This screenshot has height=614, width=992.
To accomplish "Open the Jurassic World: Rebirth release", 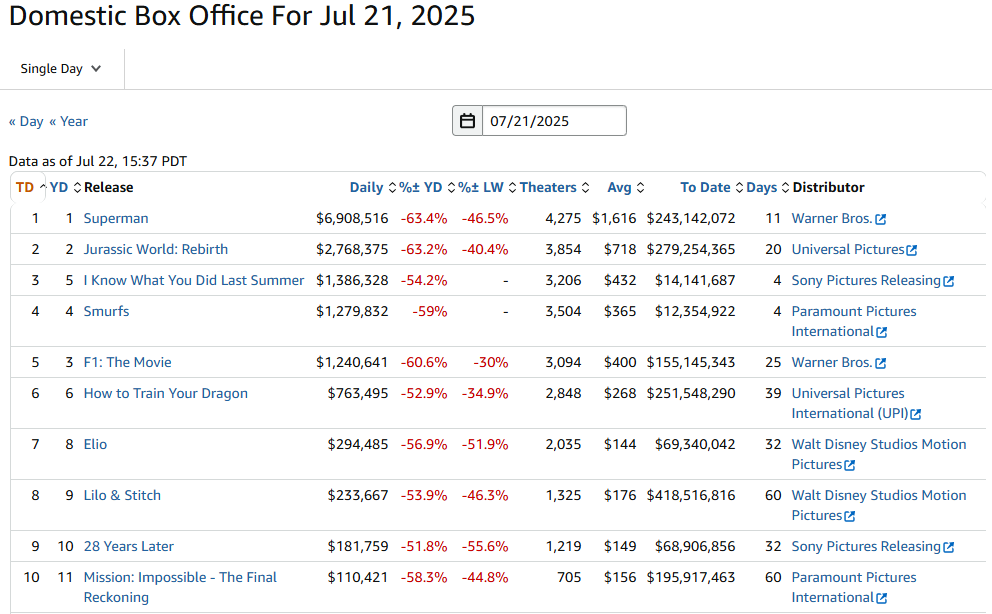I will click(156, 249).
